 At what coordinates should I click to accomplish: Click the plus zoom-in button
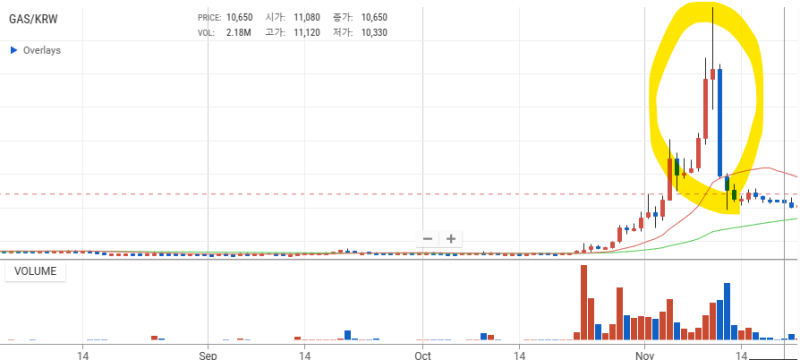point(451,239)
